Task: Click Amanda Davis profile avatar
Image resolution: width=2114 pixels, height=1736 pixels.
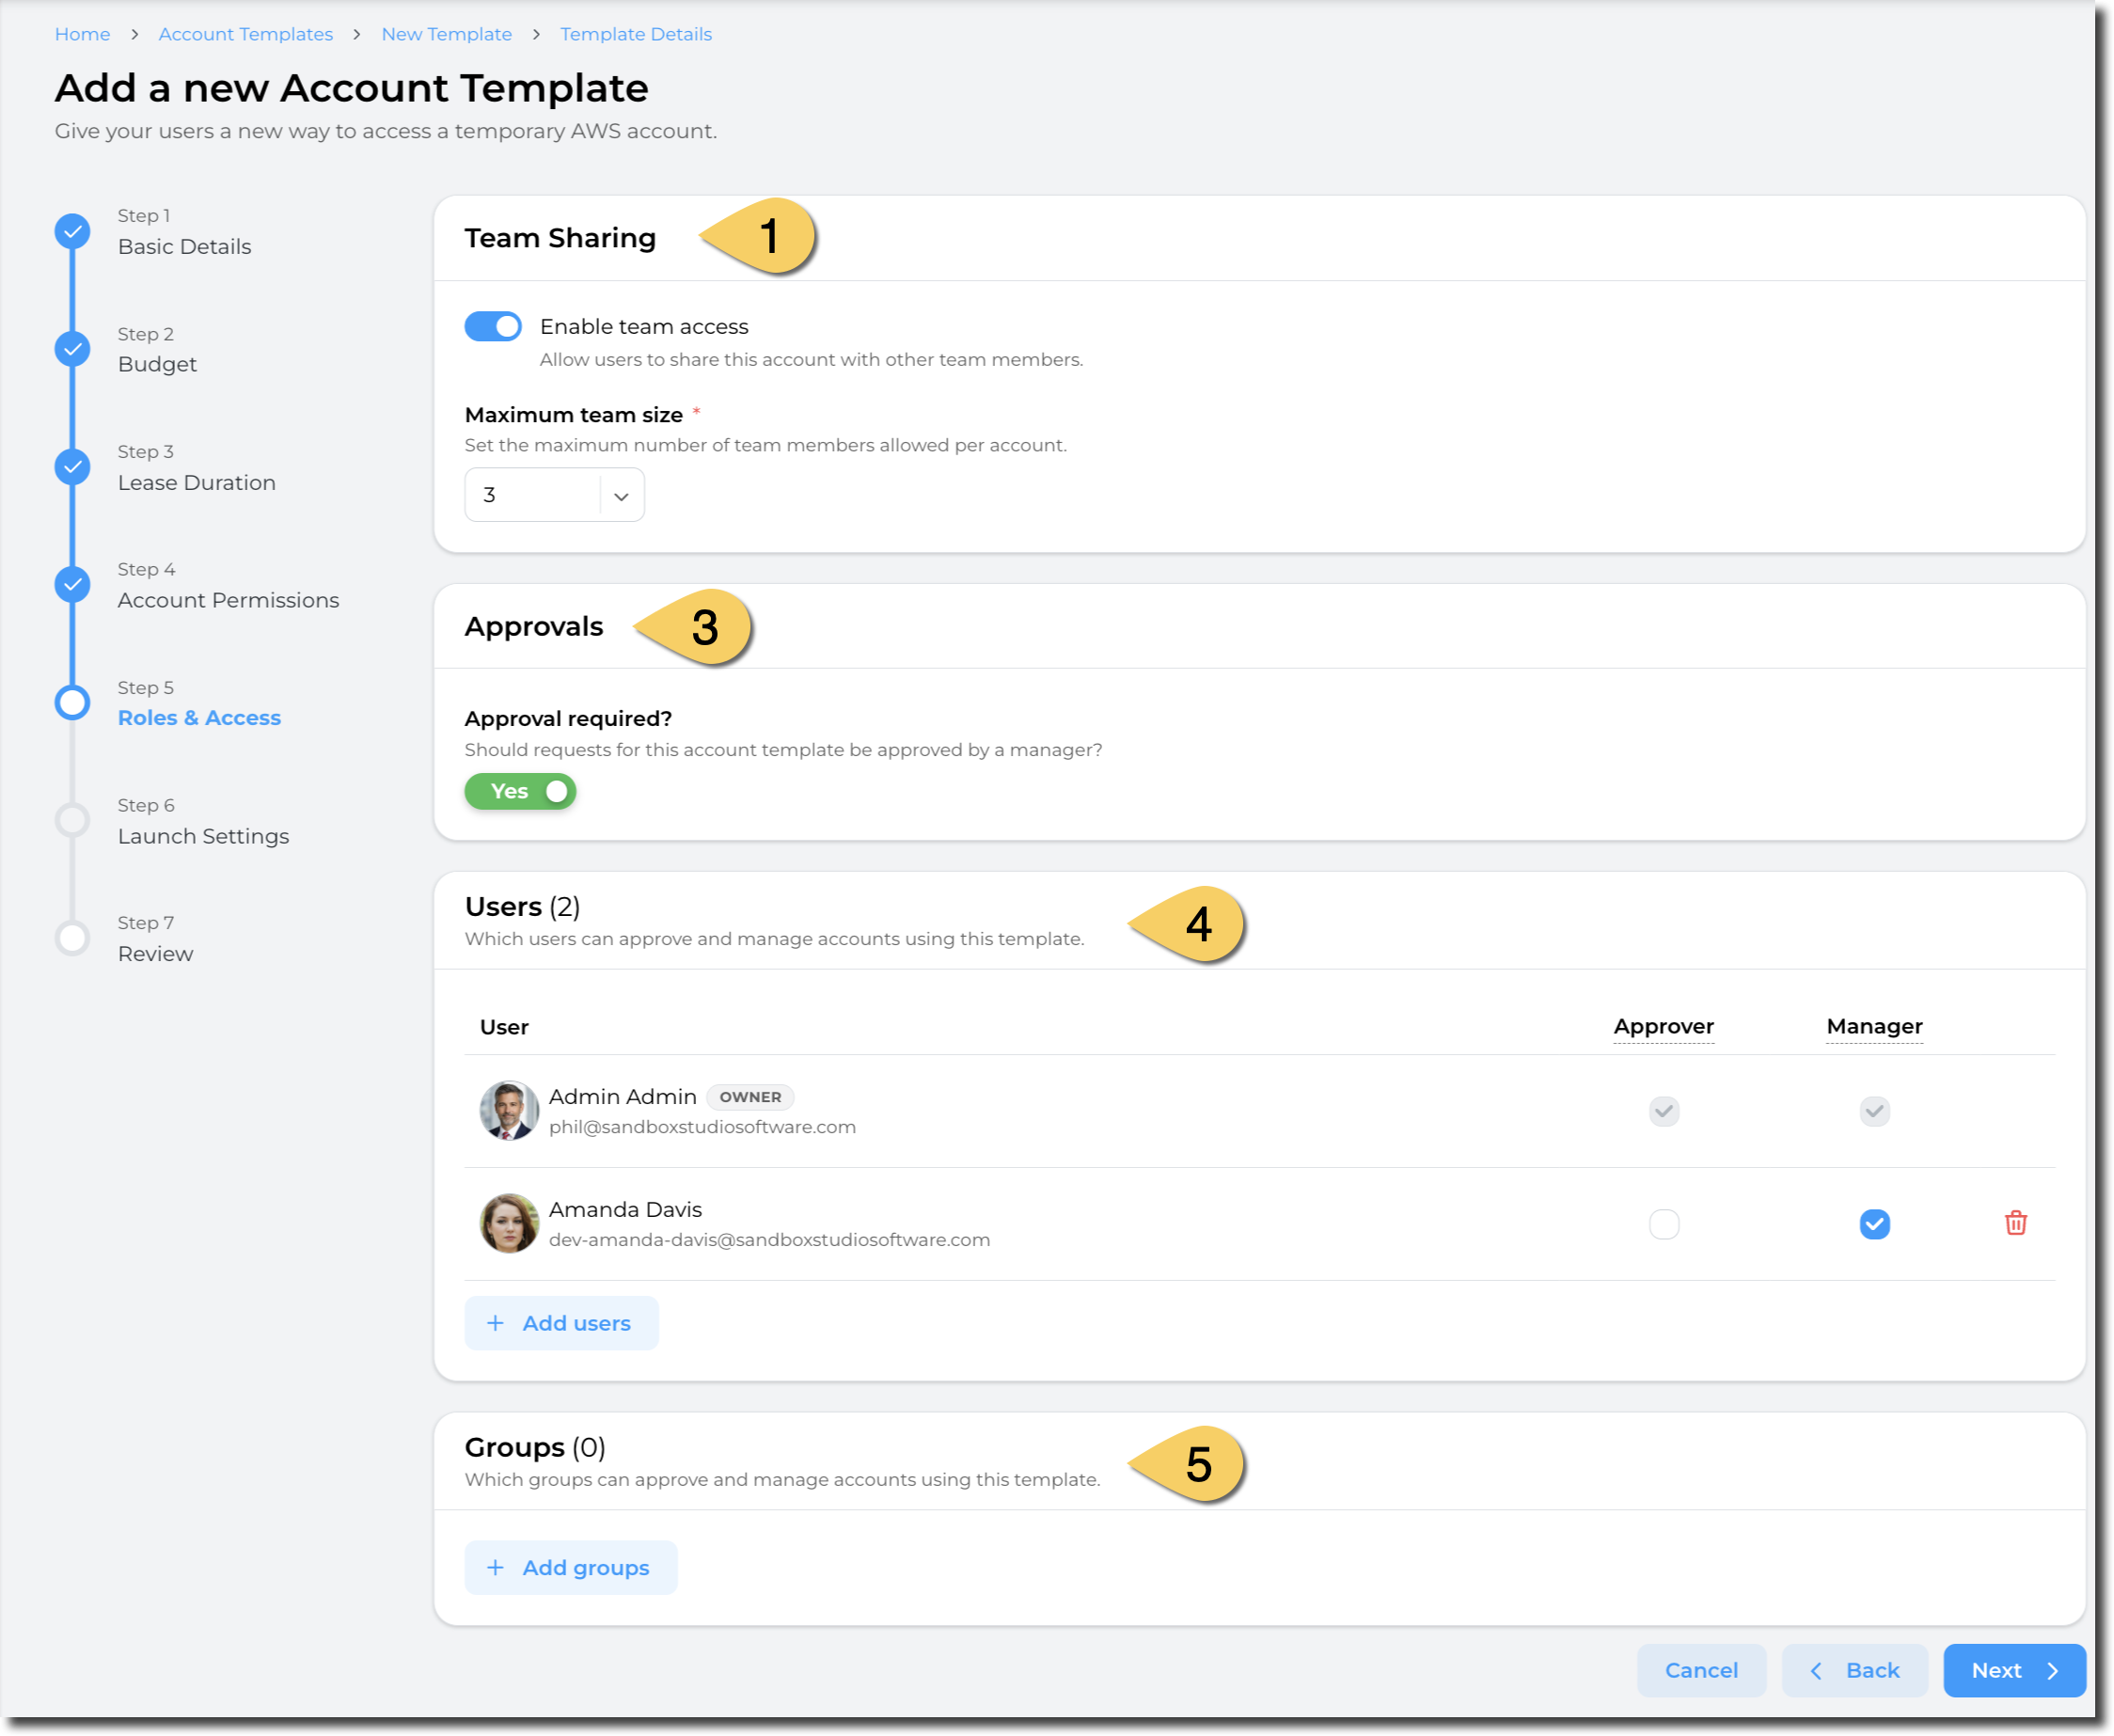Action: pos(509,1223)
